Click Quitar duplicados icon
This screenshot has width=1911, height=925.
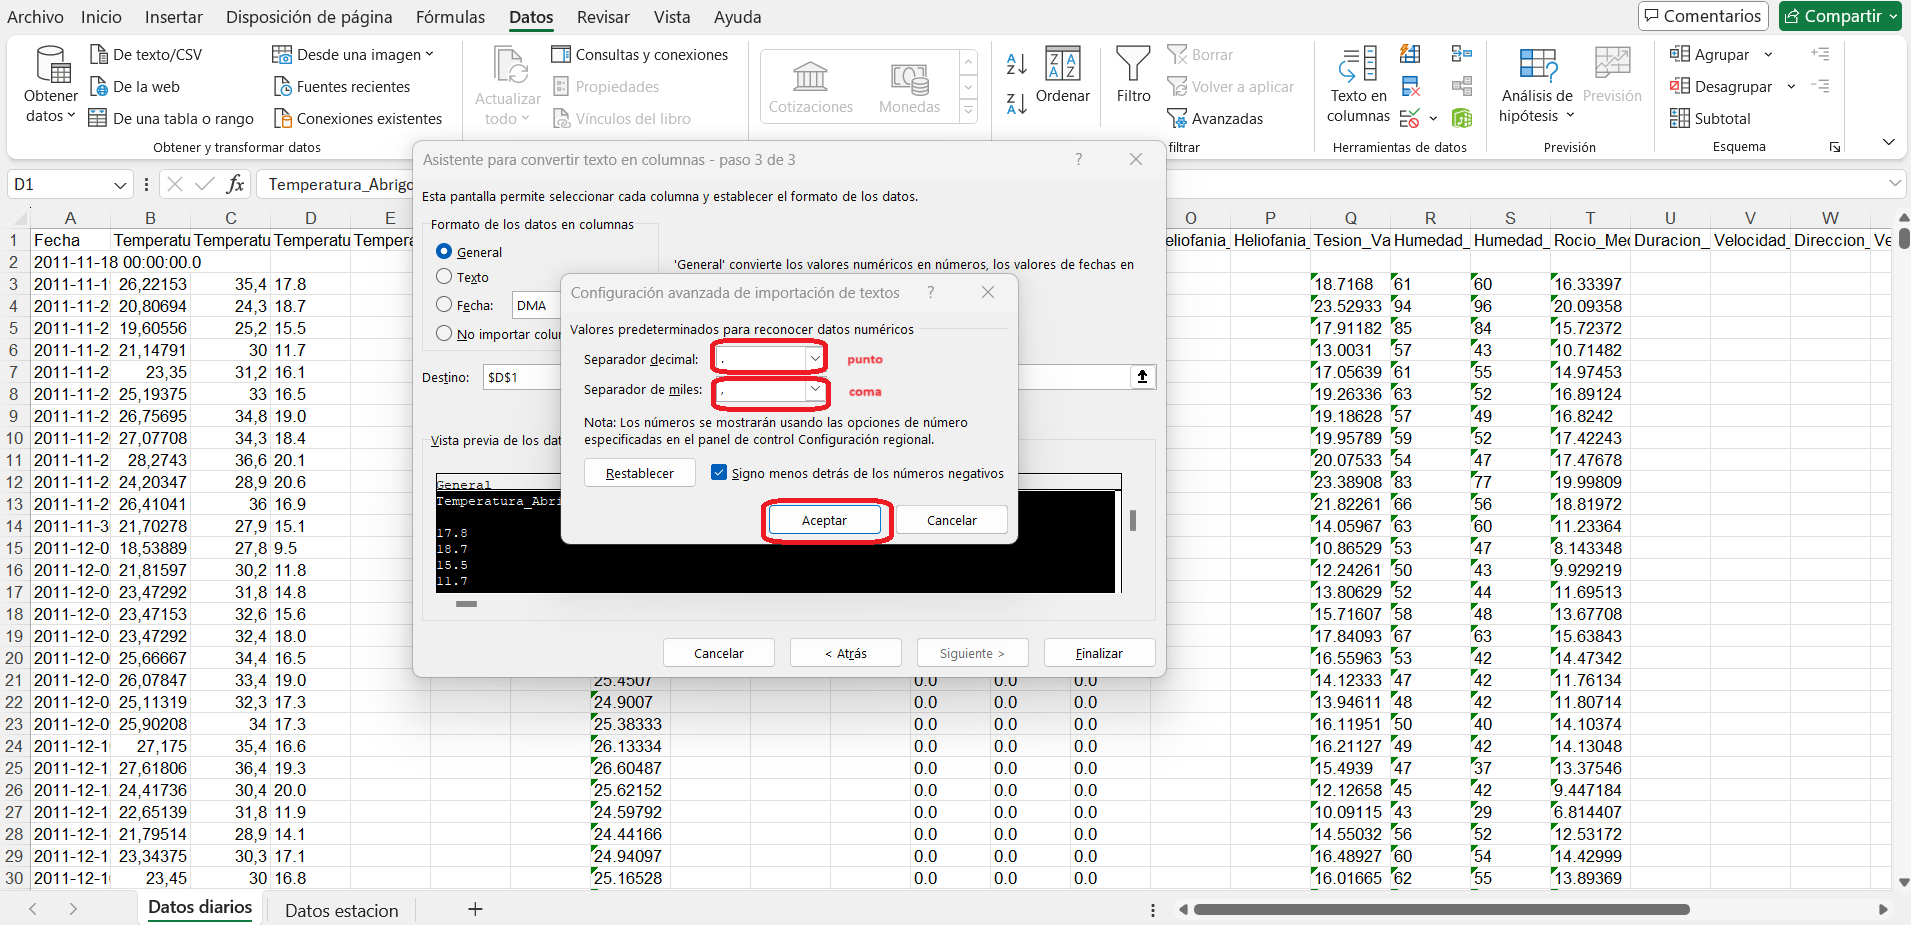[1410, 86]
